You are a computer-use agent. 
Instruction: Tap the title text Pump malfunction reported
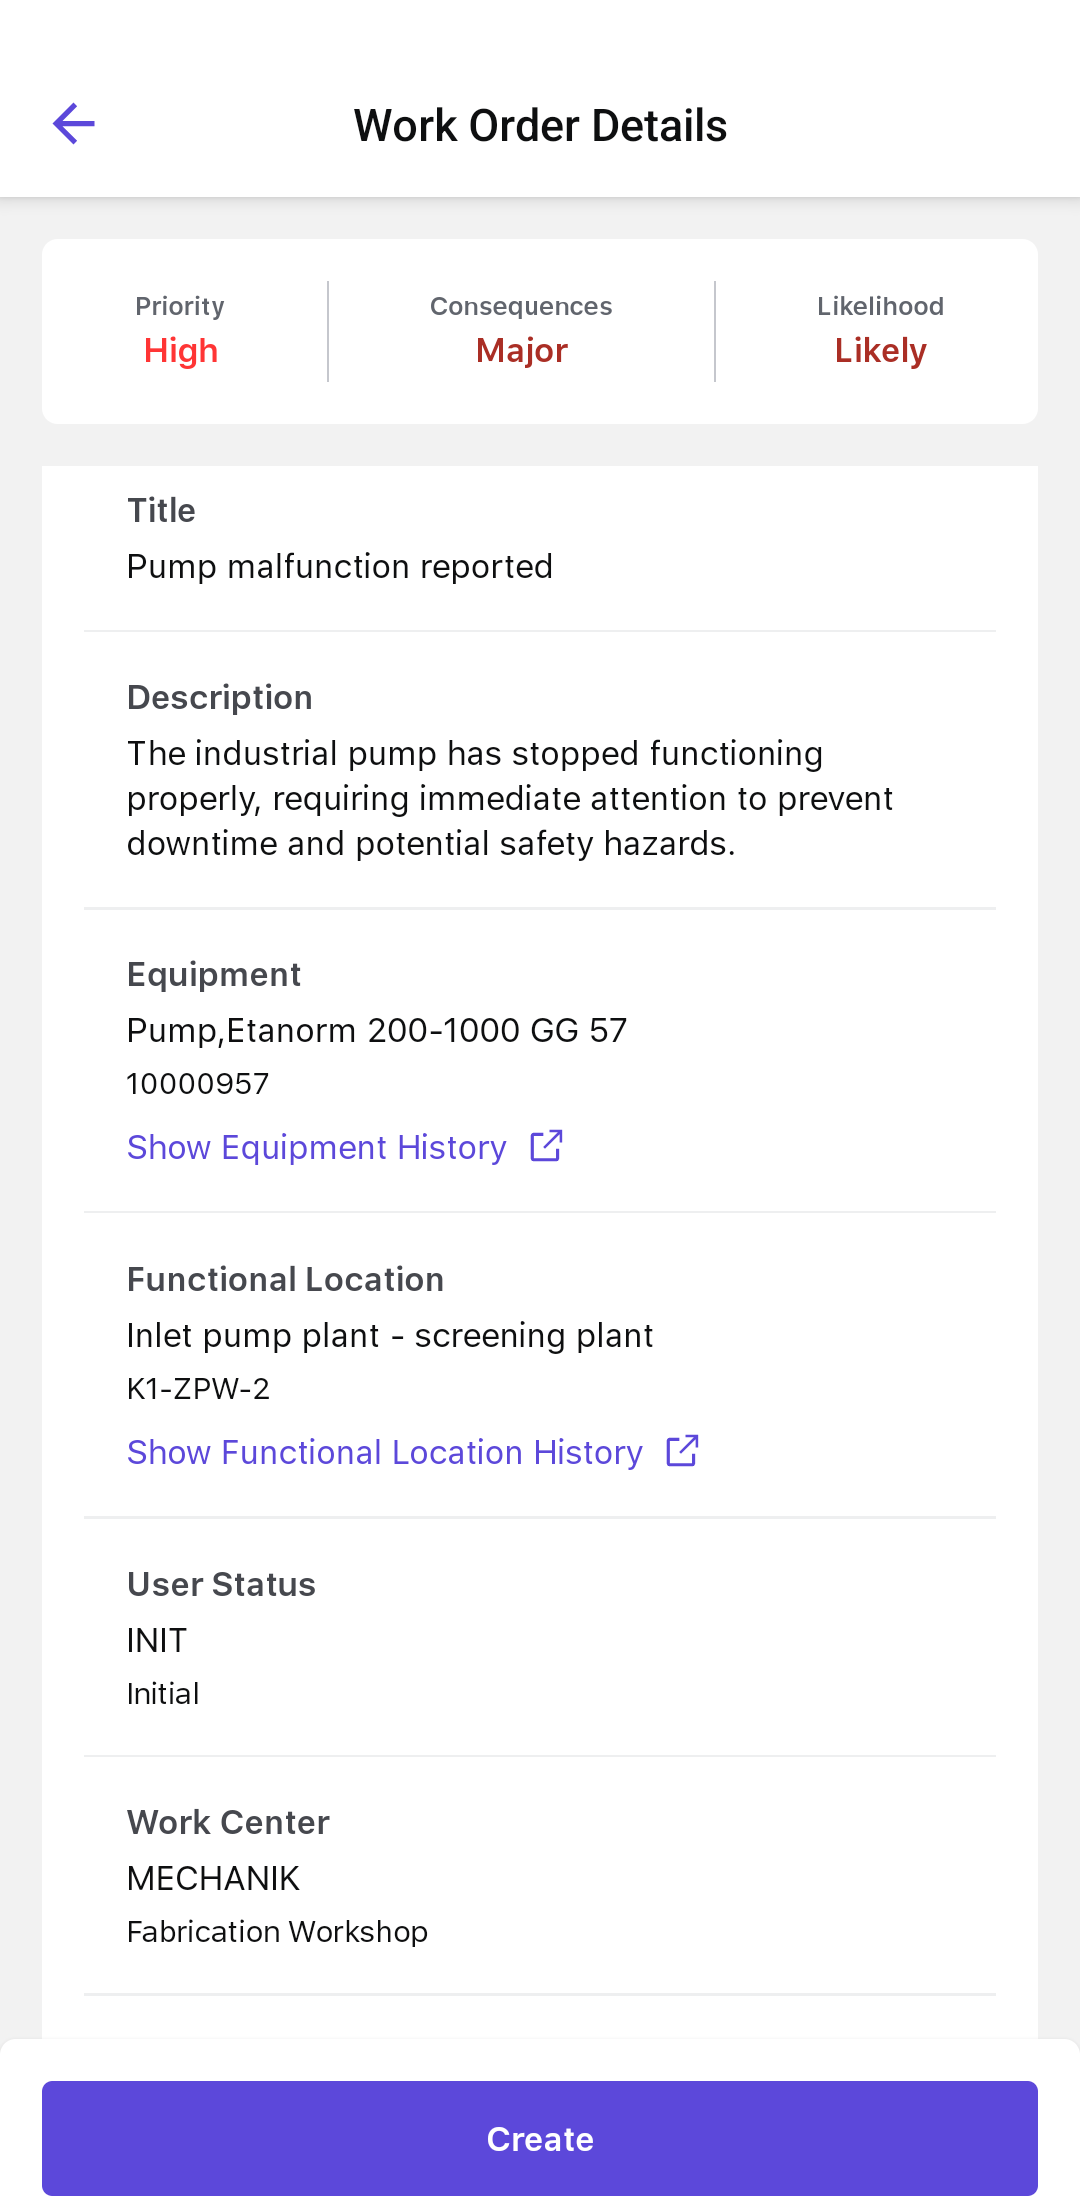coord(339,567)
